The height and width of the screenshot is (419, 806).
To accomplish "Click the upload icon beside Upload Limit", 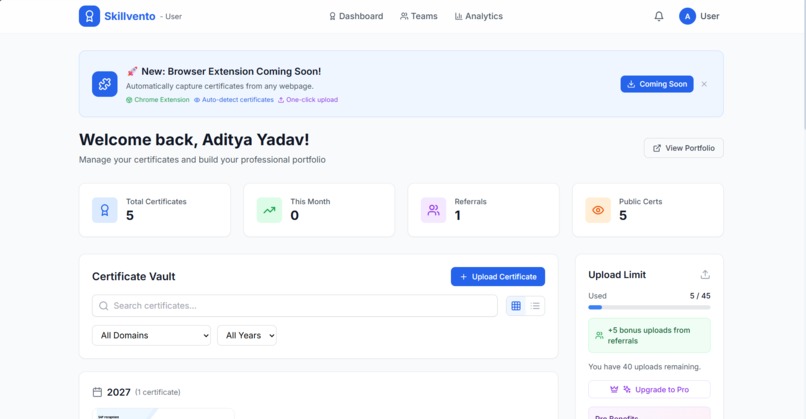I will (x=705, y=275).
